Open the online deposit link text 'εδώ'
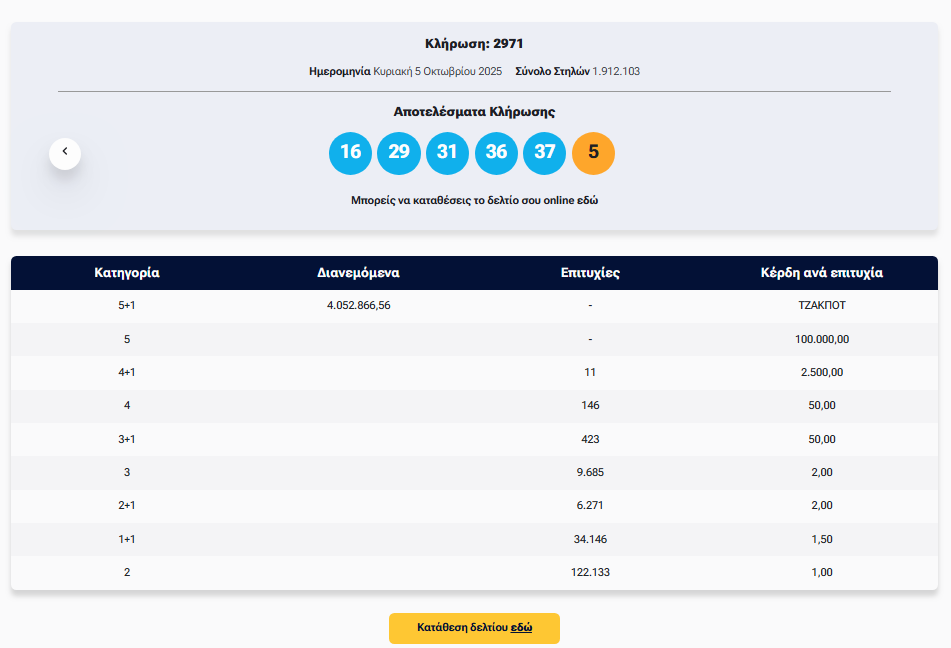The width and height of the screenshot is (951, 648). point(586,200)
